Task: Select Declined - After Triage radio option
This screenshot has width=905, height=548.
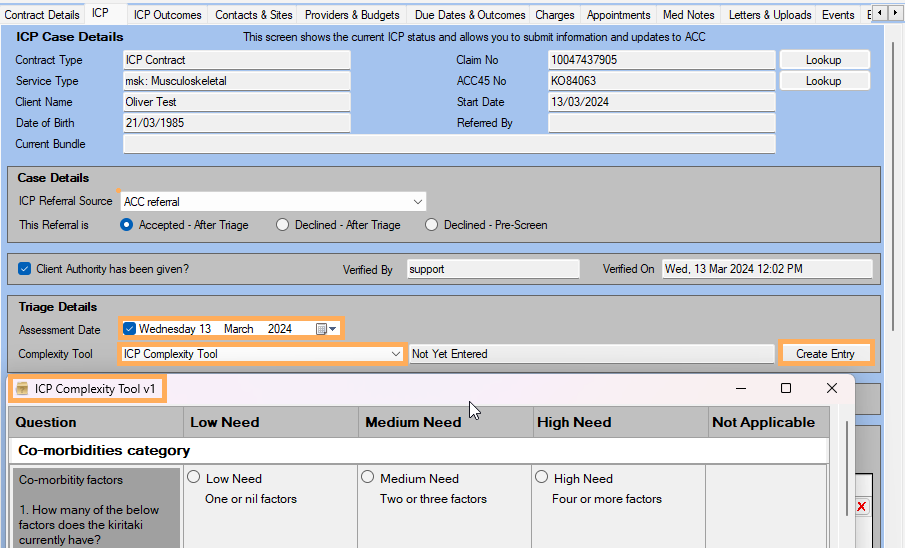Action: point(283,225)
